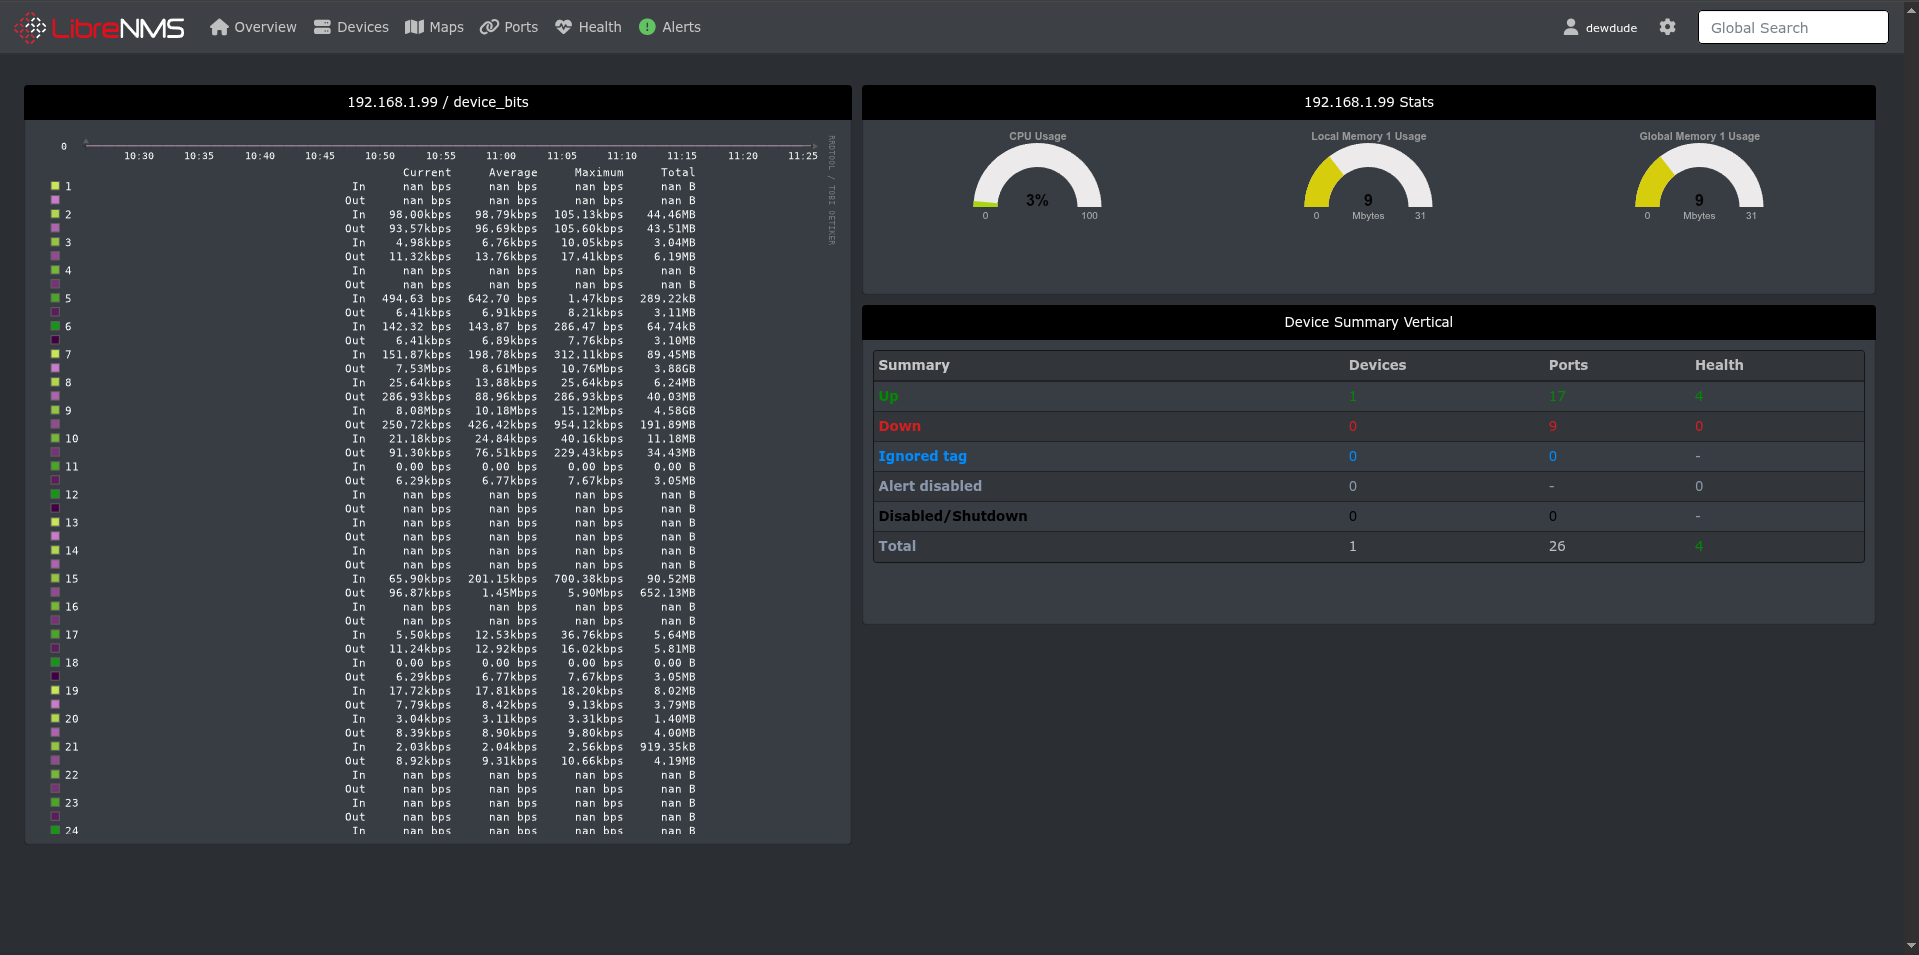Click the Up status link
Viewport: 1919px width, 955px height.
click(x=888, y=396)
